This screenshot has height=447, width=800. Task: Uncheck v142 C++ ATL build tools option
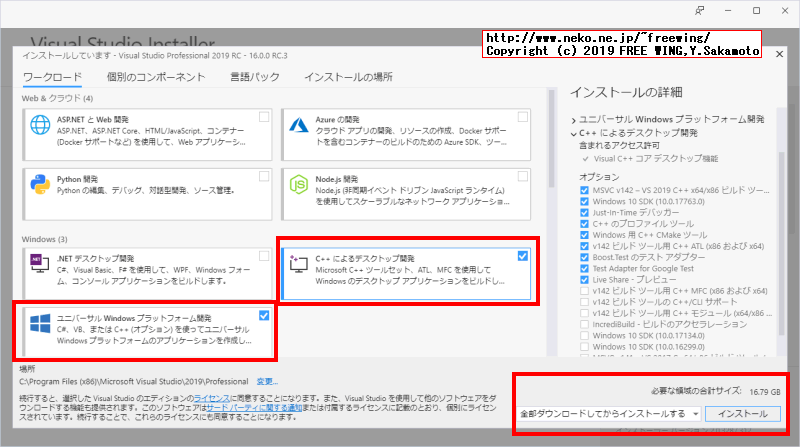[584, 246]
